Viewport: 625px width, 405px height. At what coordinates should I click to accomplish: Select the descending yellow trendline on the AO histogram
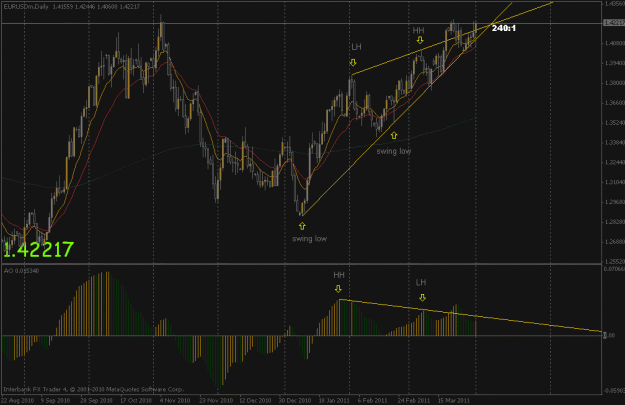(x=470, y=315)
